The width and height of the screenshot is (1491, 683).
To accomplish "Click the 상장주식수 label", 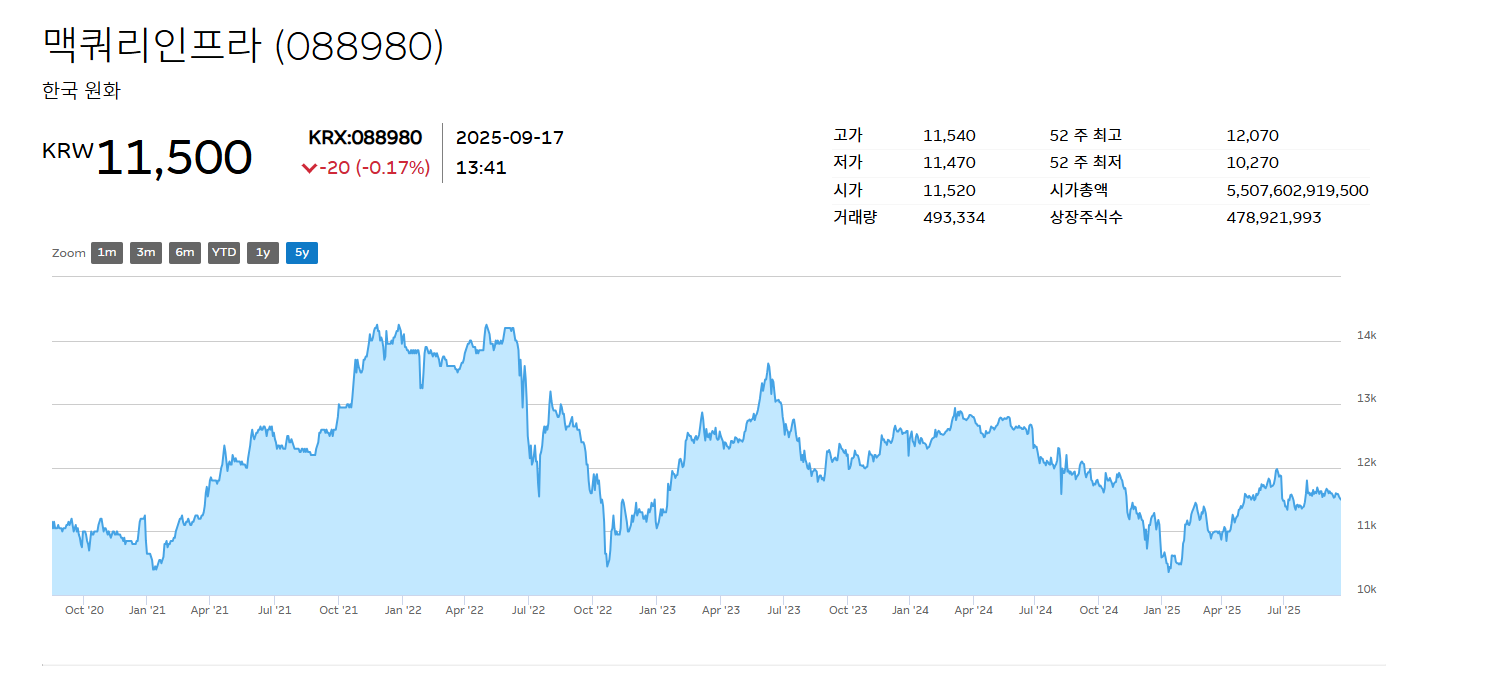I will [1086, 216].
